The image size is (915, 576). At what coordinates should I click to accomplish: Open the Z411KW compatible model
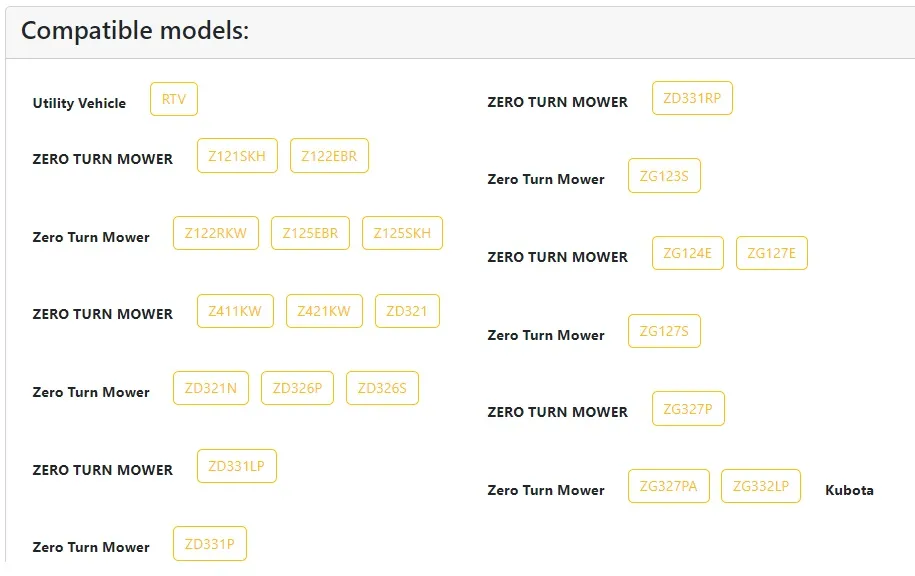(235, 311)
